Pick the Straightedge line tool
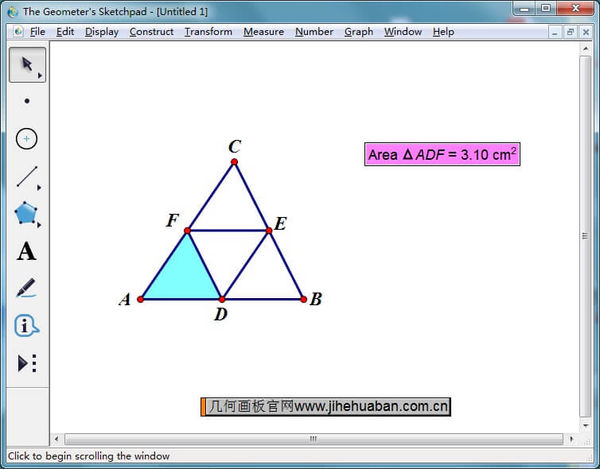 tap(27, 176)
